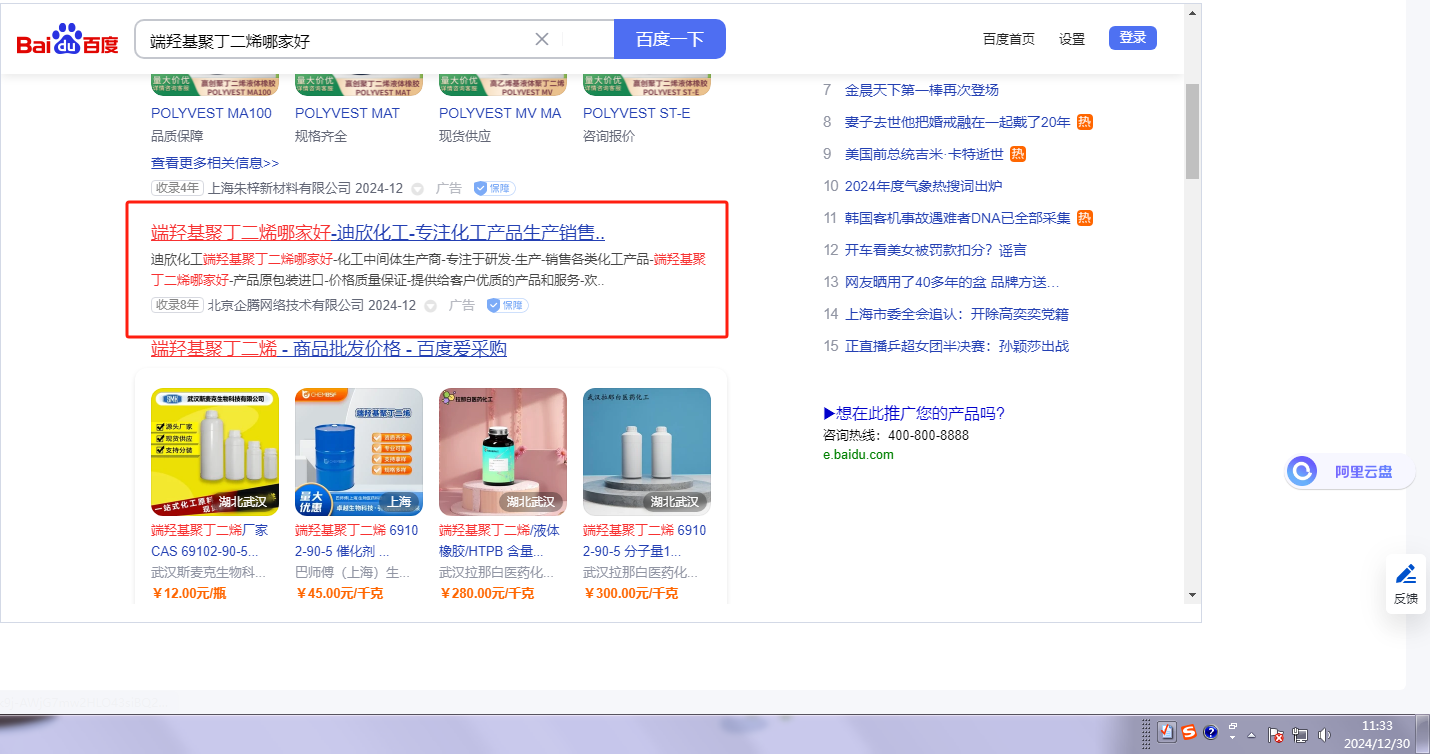Open the volume speaker icon in the tray
Image resolution: width=1430 pixels, height=754 pixels.
click(x=1324, y=734)
